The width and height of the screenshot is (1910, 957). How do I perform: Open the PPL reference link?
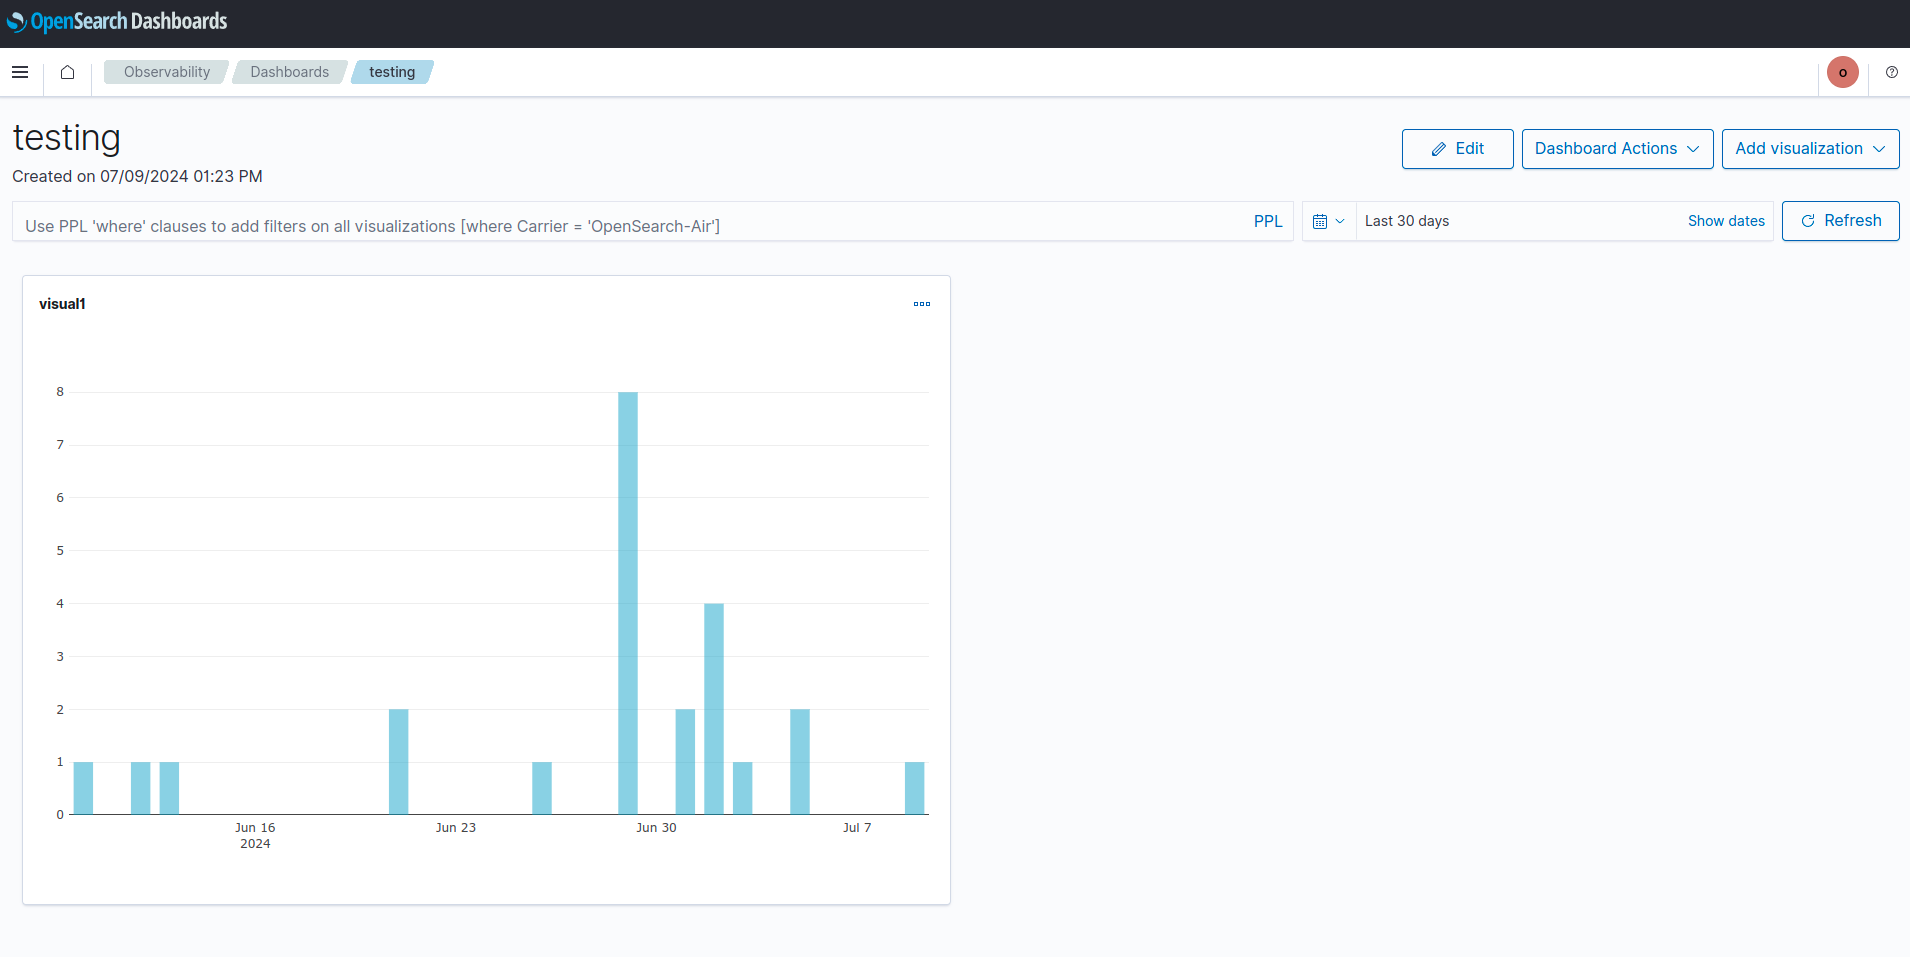[1267, 221]
